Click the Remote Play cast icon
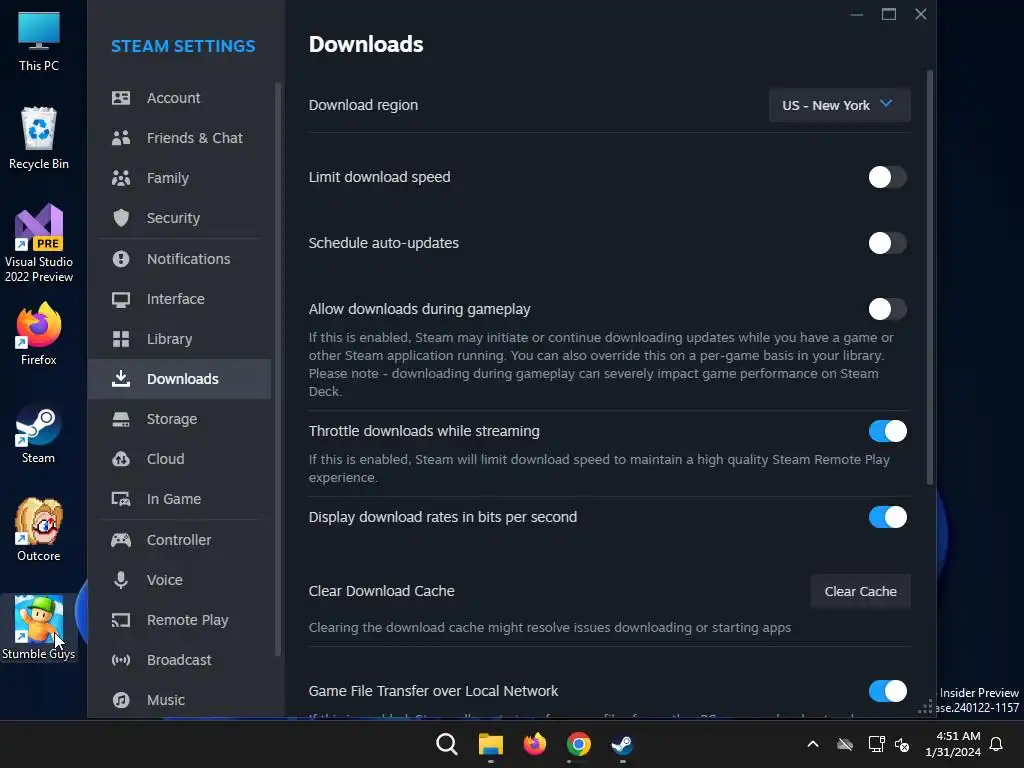 [x=121, y=620]
